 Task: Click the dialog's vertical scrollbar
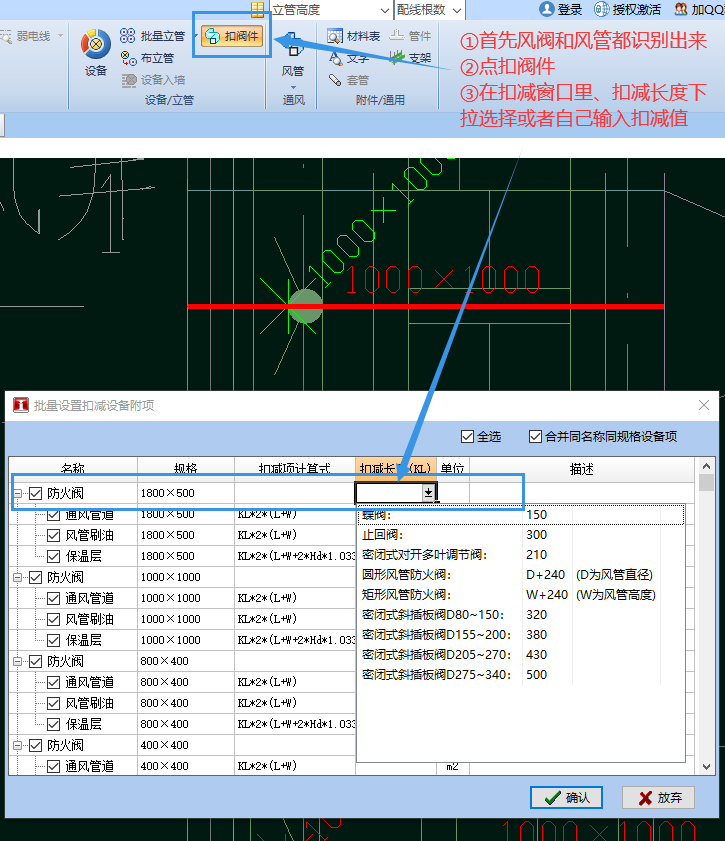(x=707, y=620)
